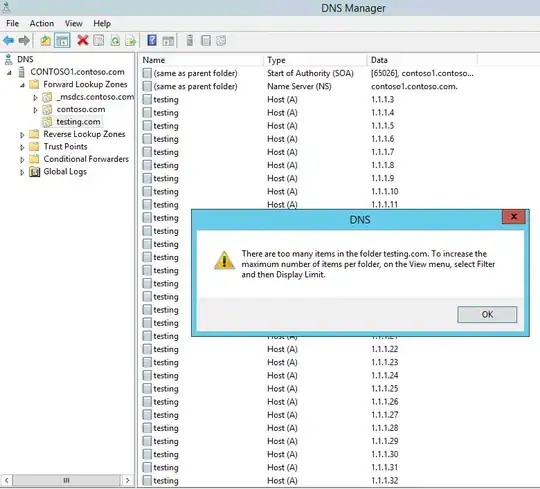Click the Up One Level folder icon
The width and height of the screenshot is (540, 489).
[x=46, y=41]
